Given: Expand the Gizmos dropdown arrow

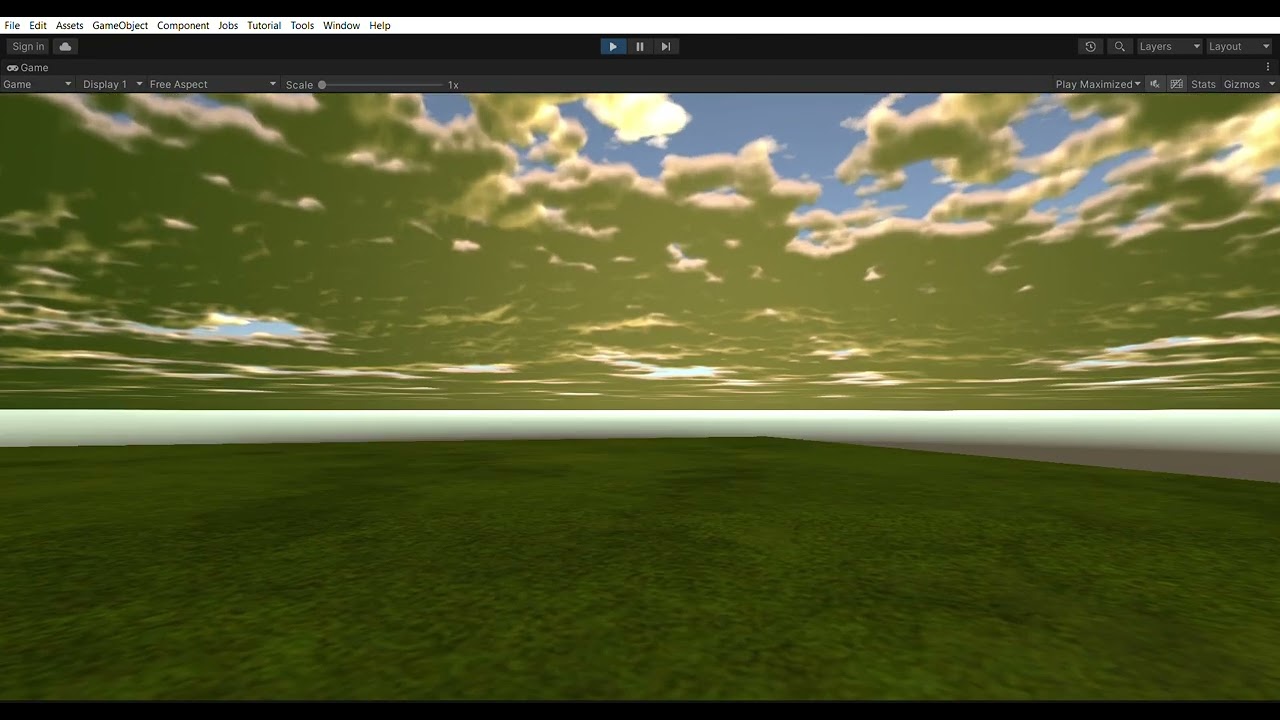Looking at the screenshot, I should (x=1272, y=84).
